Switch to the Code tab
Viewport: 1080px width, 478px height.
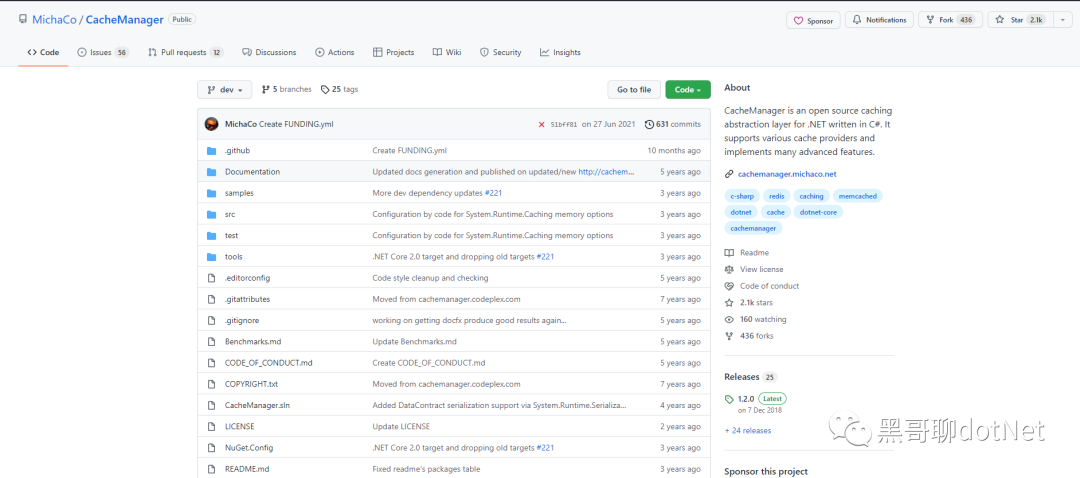(x=43, y=52)
